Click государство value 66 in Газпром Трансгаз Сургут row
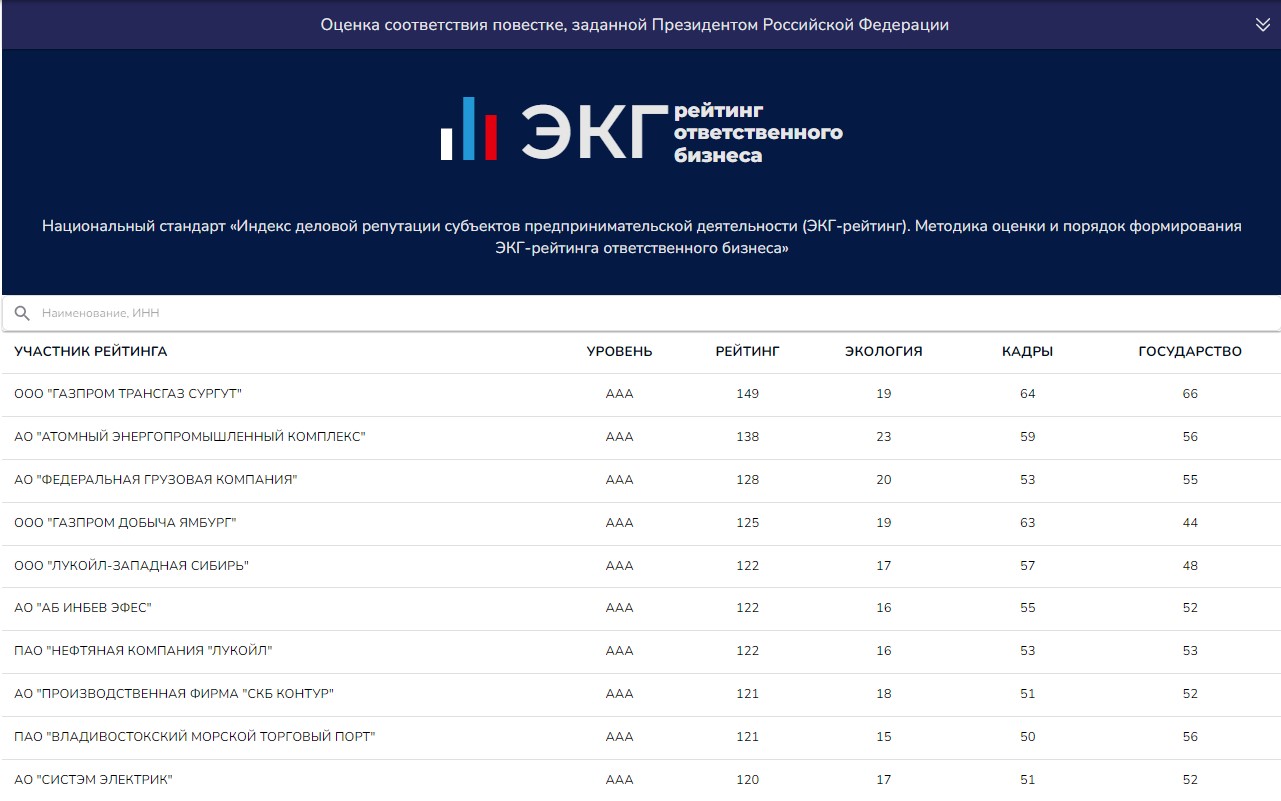 (x=1190, y=394)
